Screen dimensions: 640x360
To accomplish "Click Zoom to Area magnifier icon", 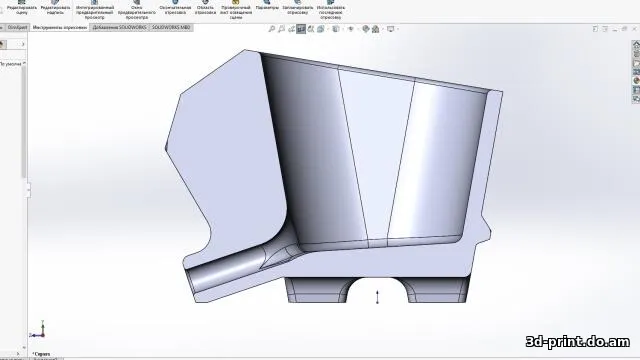I will click(x=282, y=29).
